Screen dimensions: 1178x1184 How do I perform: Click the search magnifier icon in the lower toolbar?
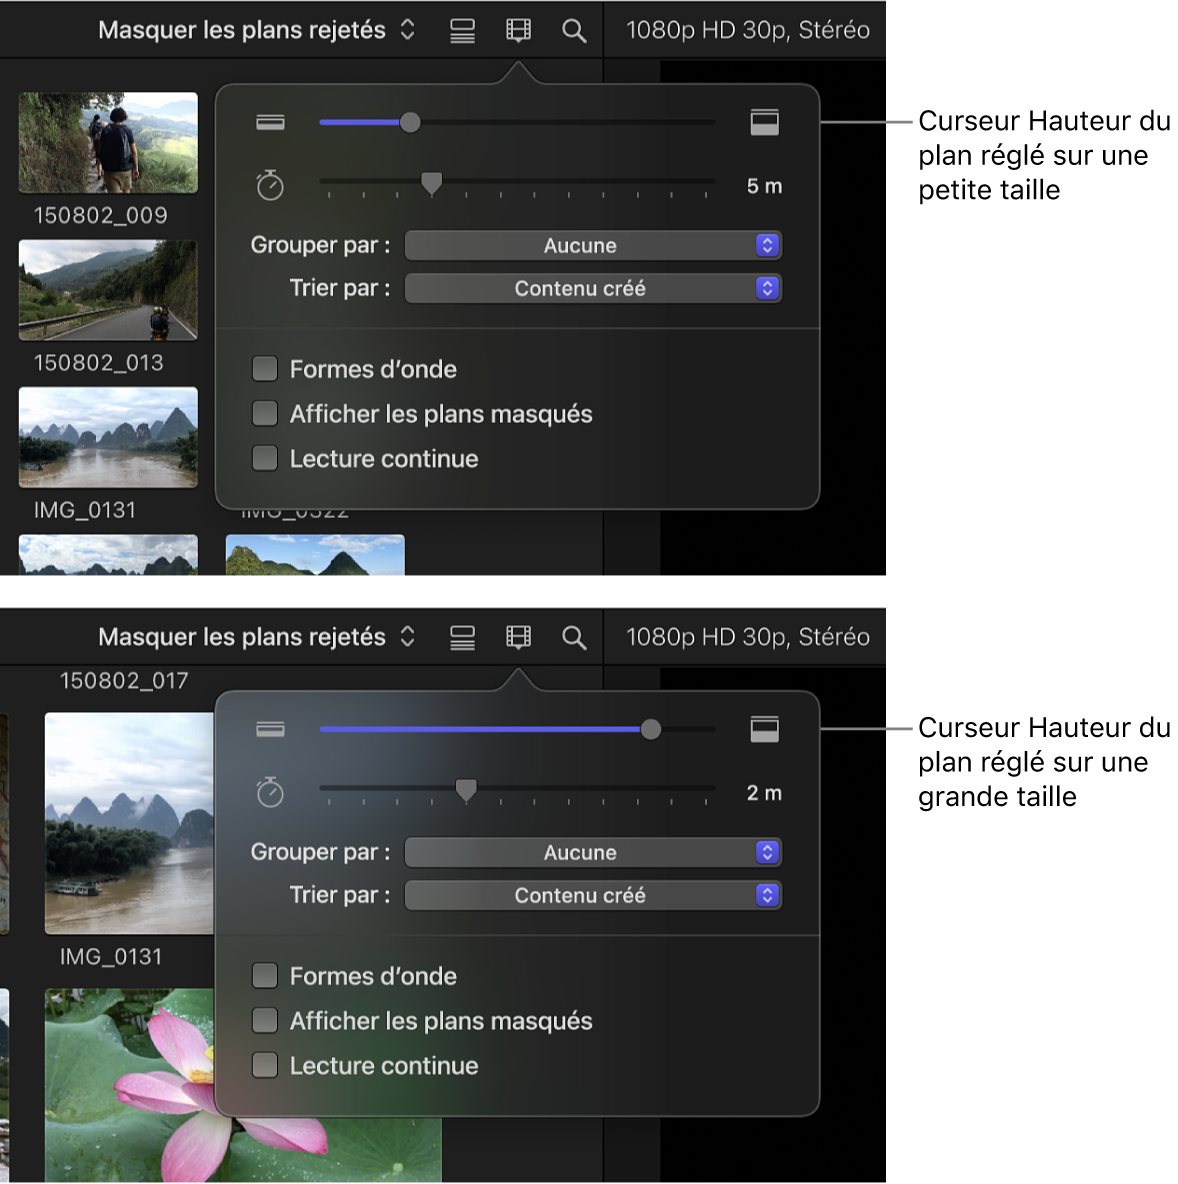pyautogui.click(x=574, y=638)
